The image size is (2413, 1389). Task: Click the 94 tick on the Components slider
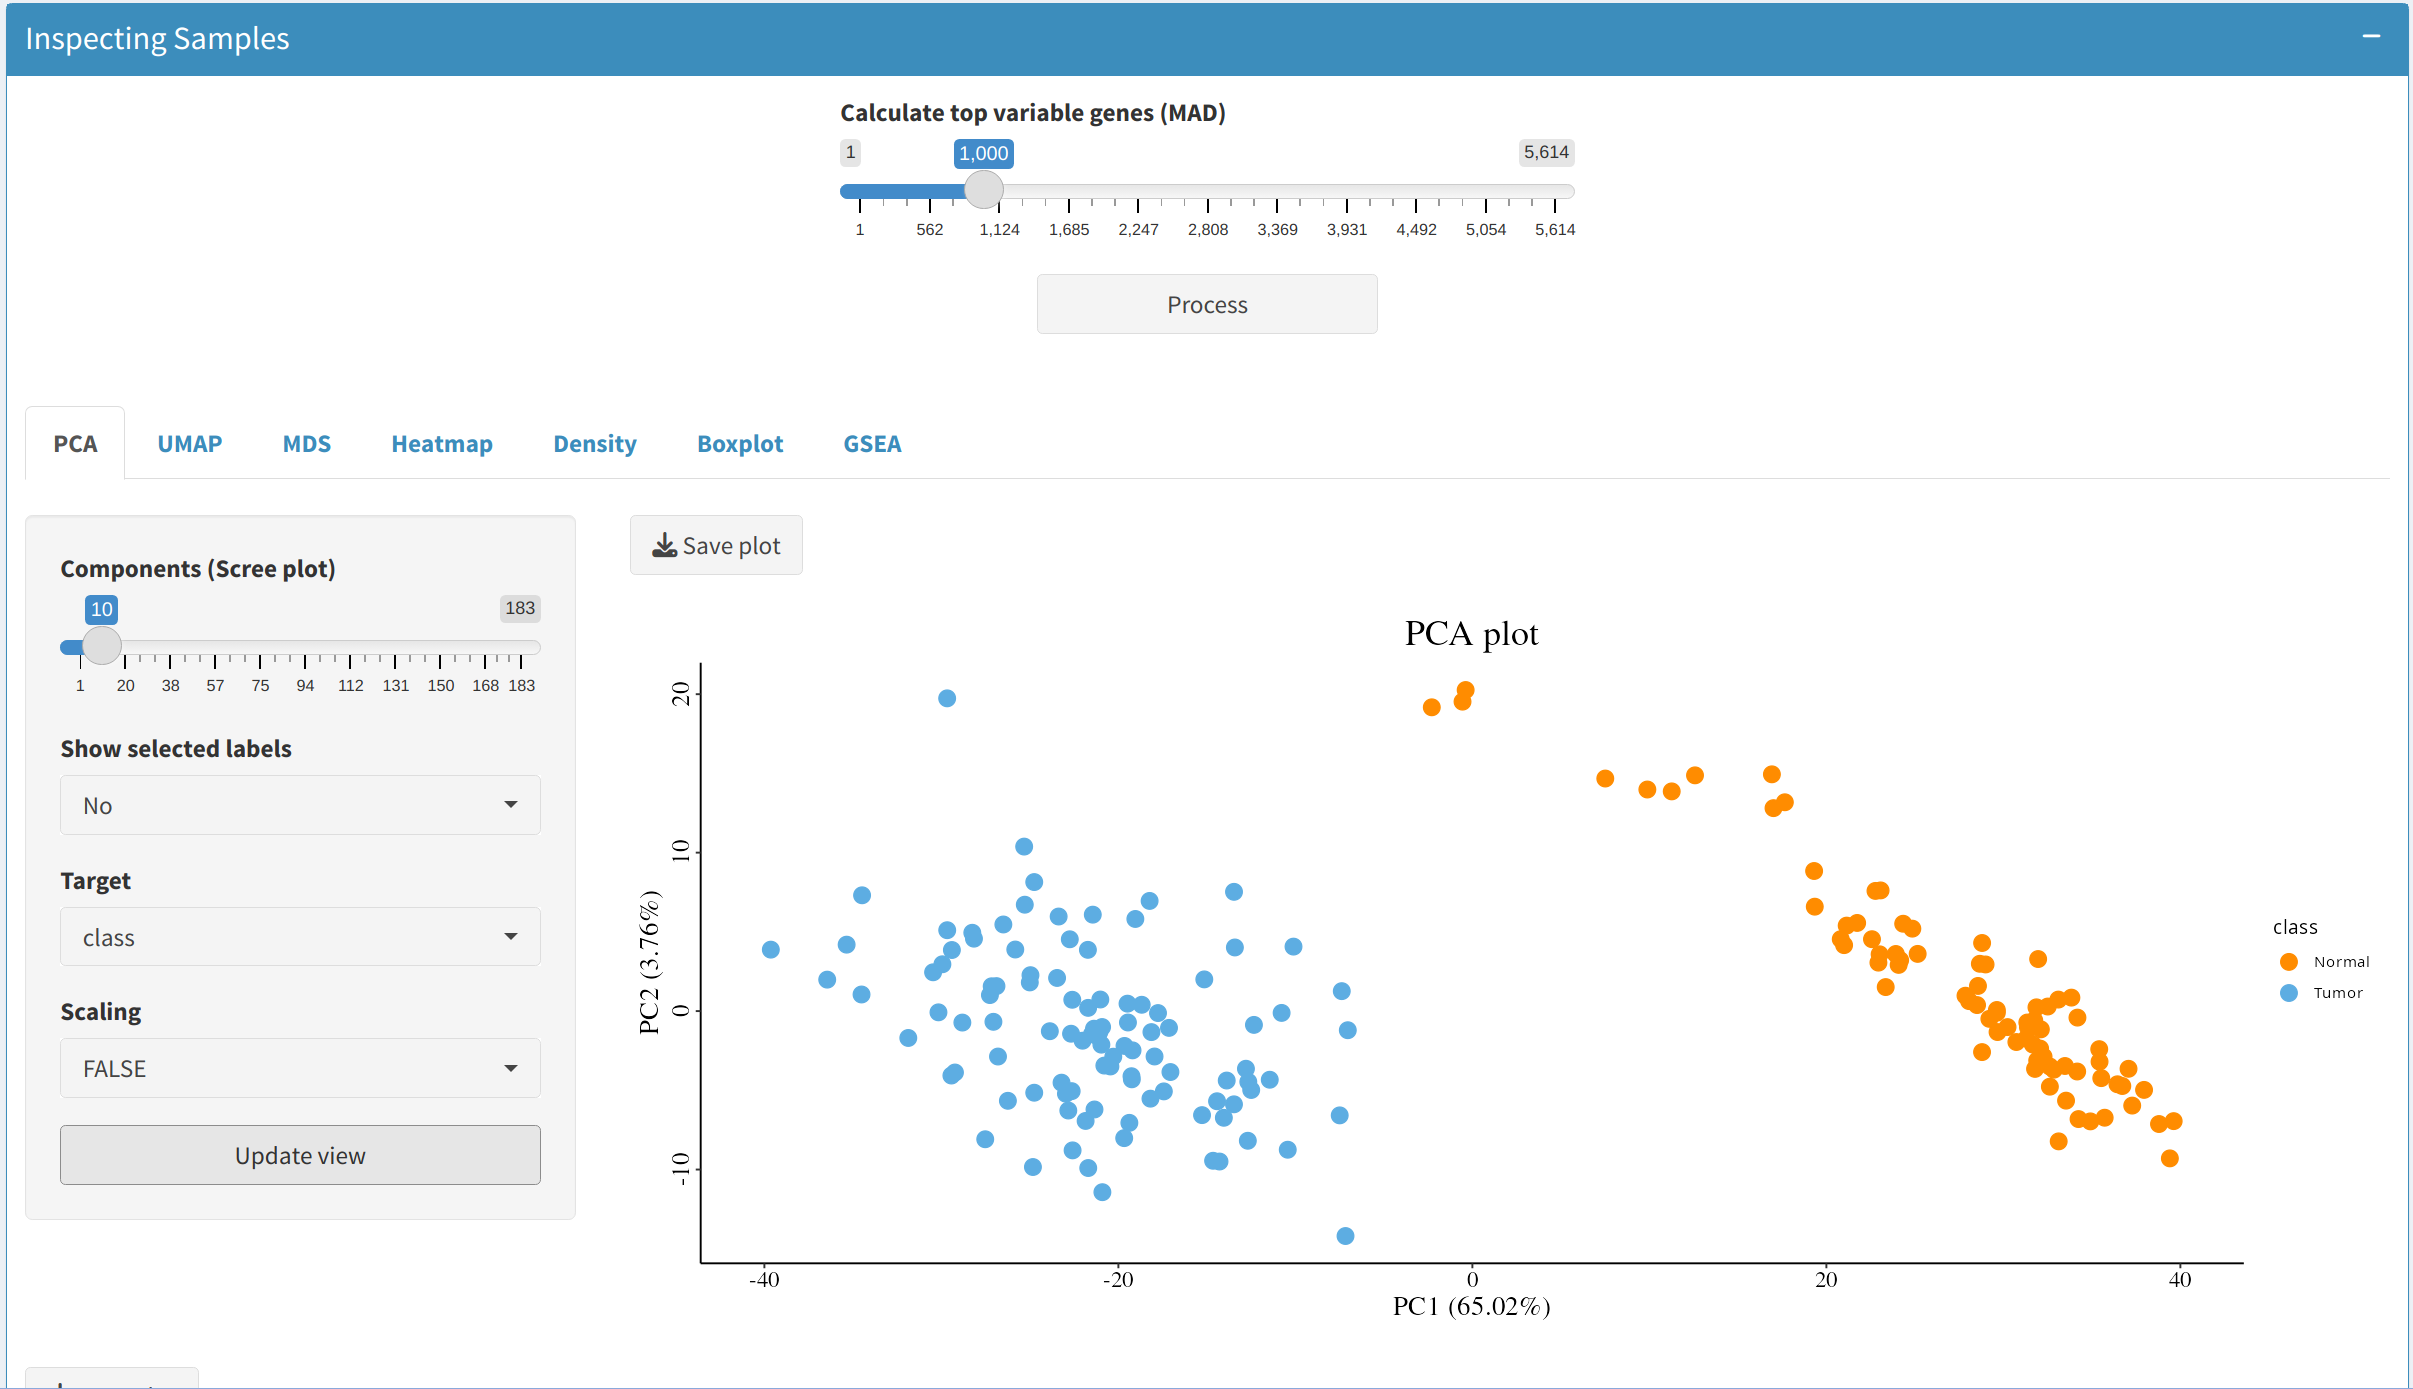[305, 685]
